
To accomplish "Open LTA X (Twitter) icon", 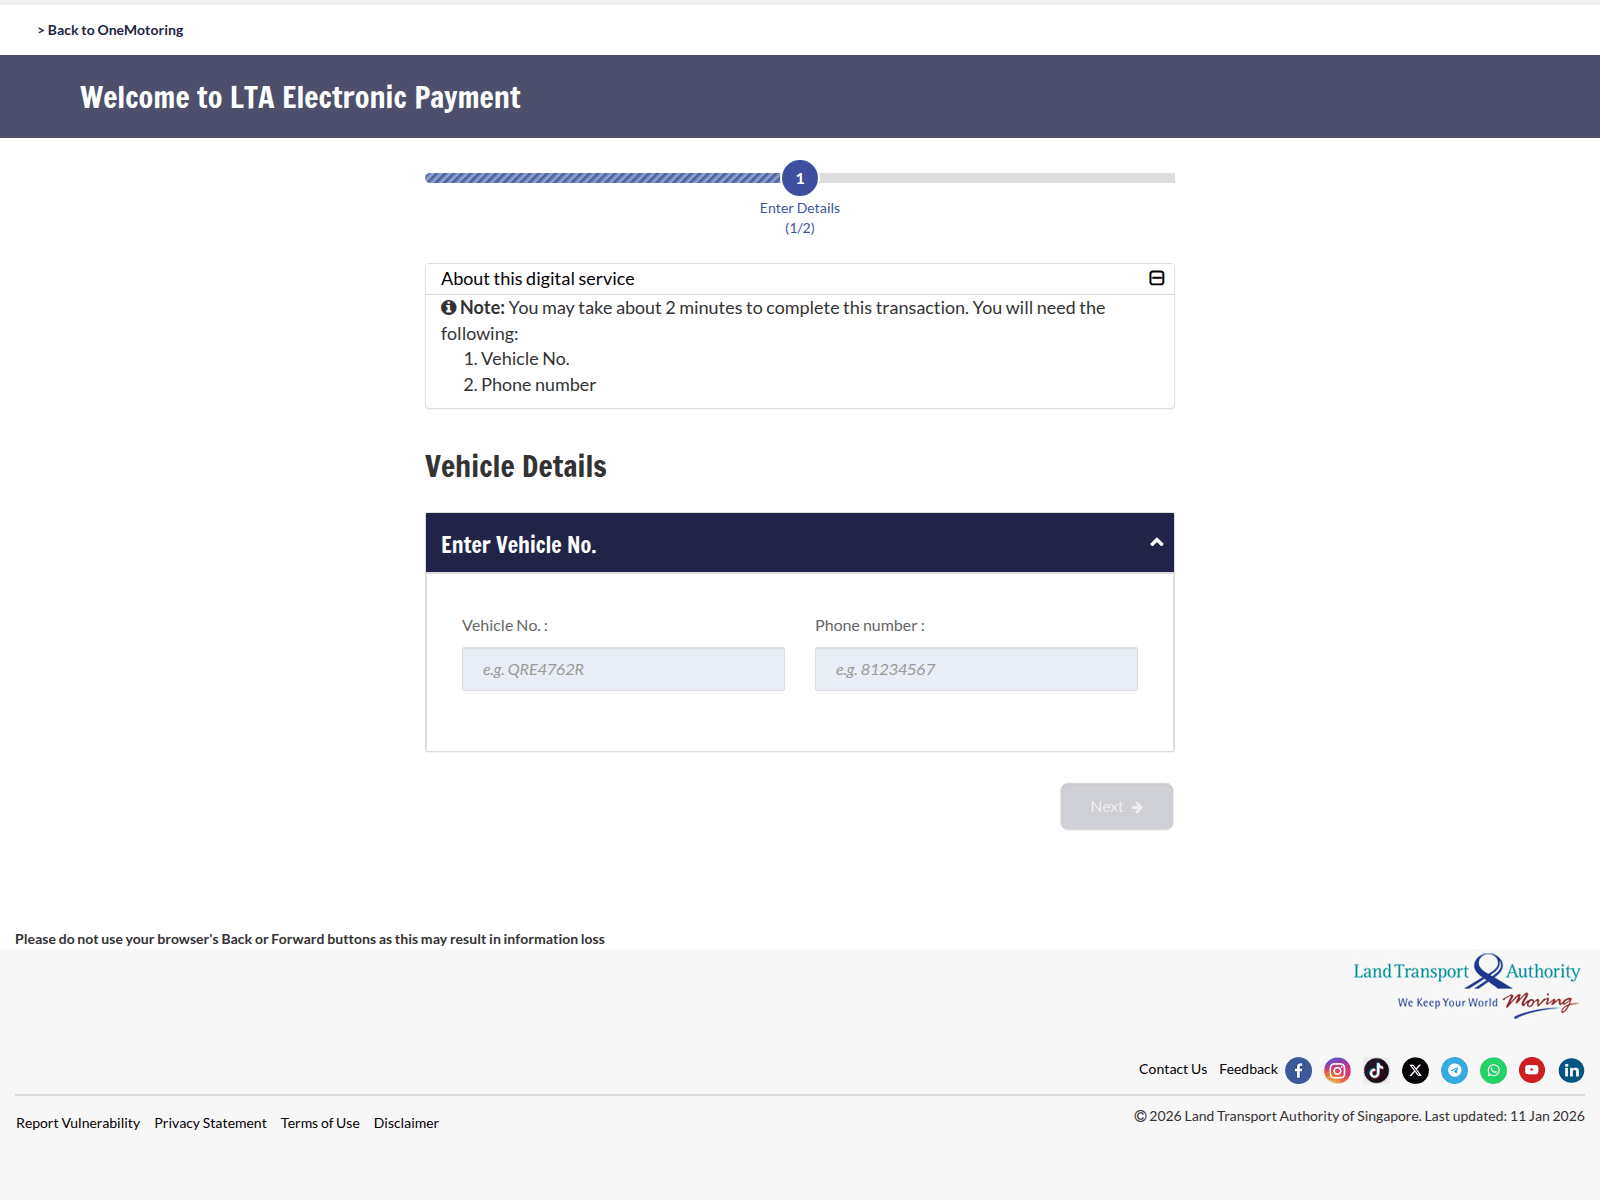I will coord(1415,1070).
